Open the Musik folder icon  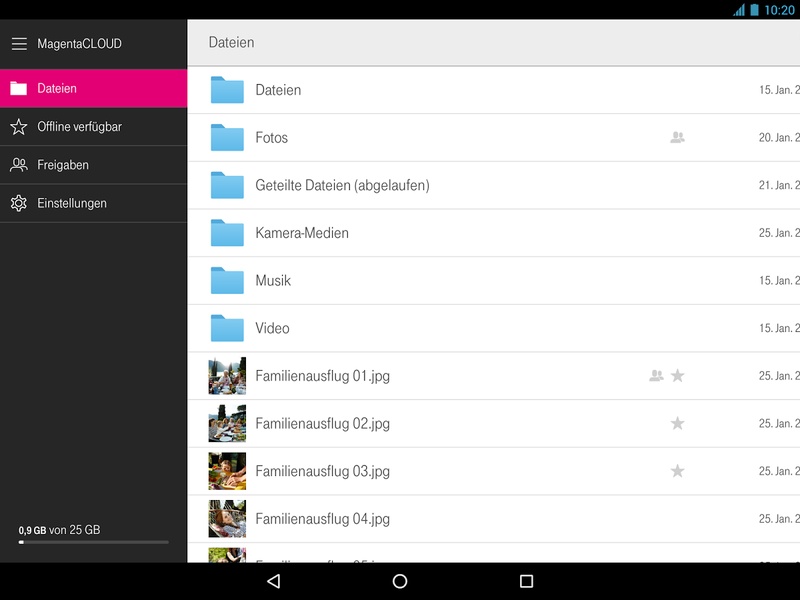click(x=227, y=280)
